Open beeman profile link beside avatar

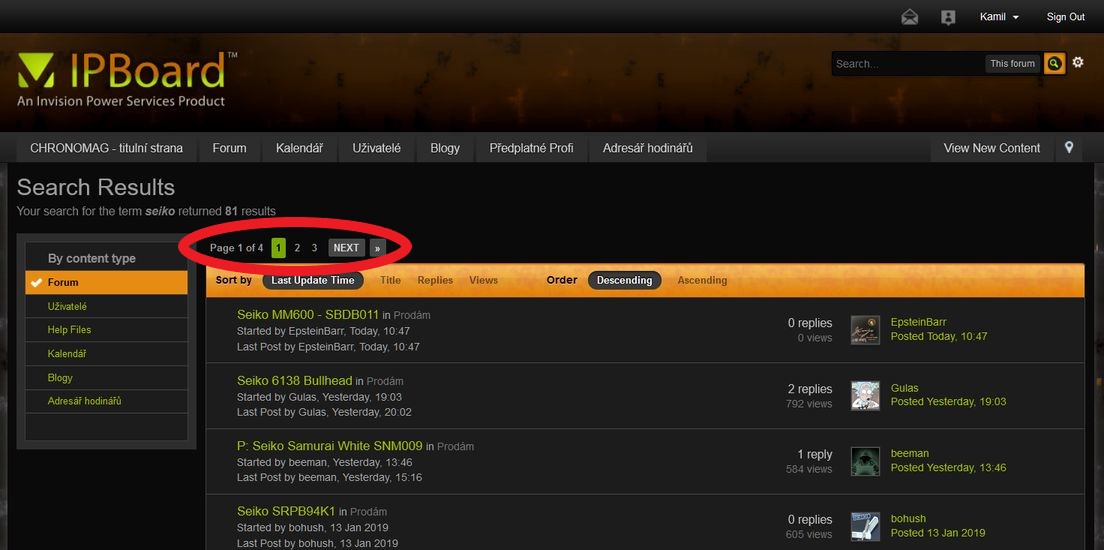[910, 454]
